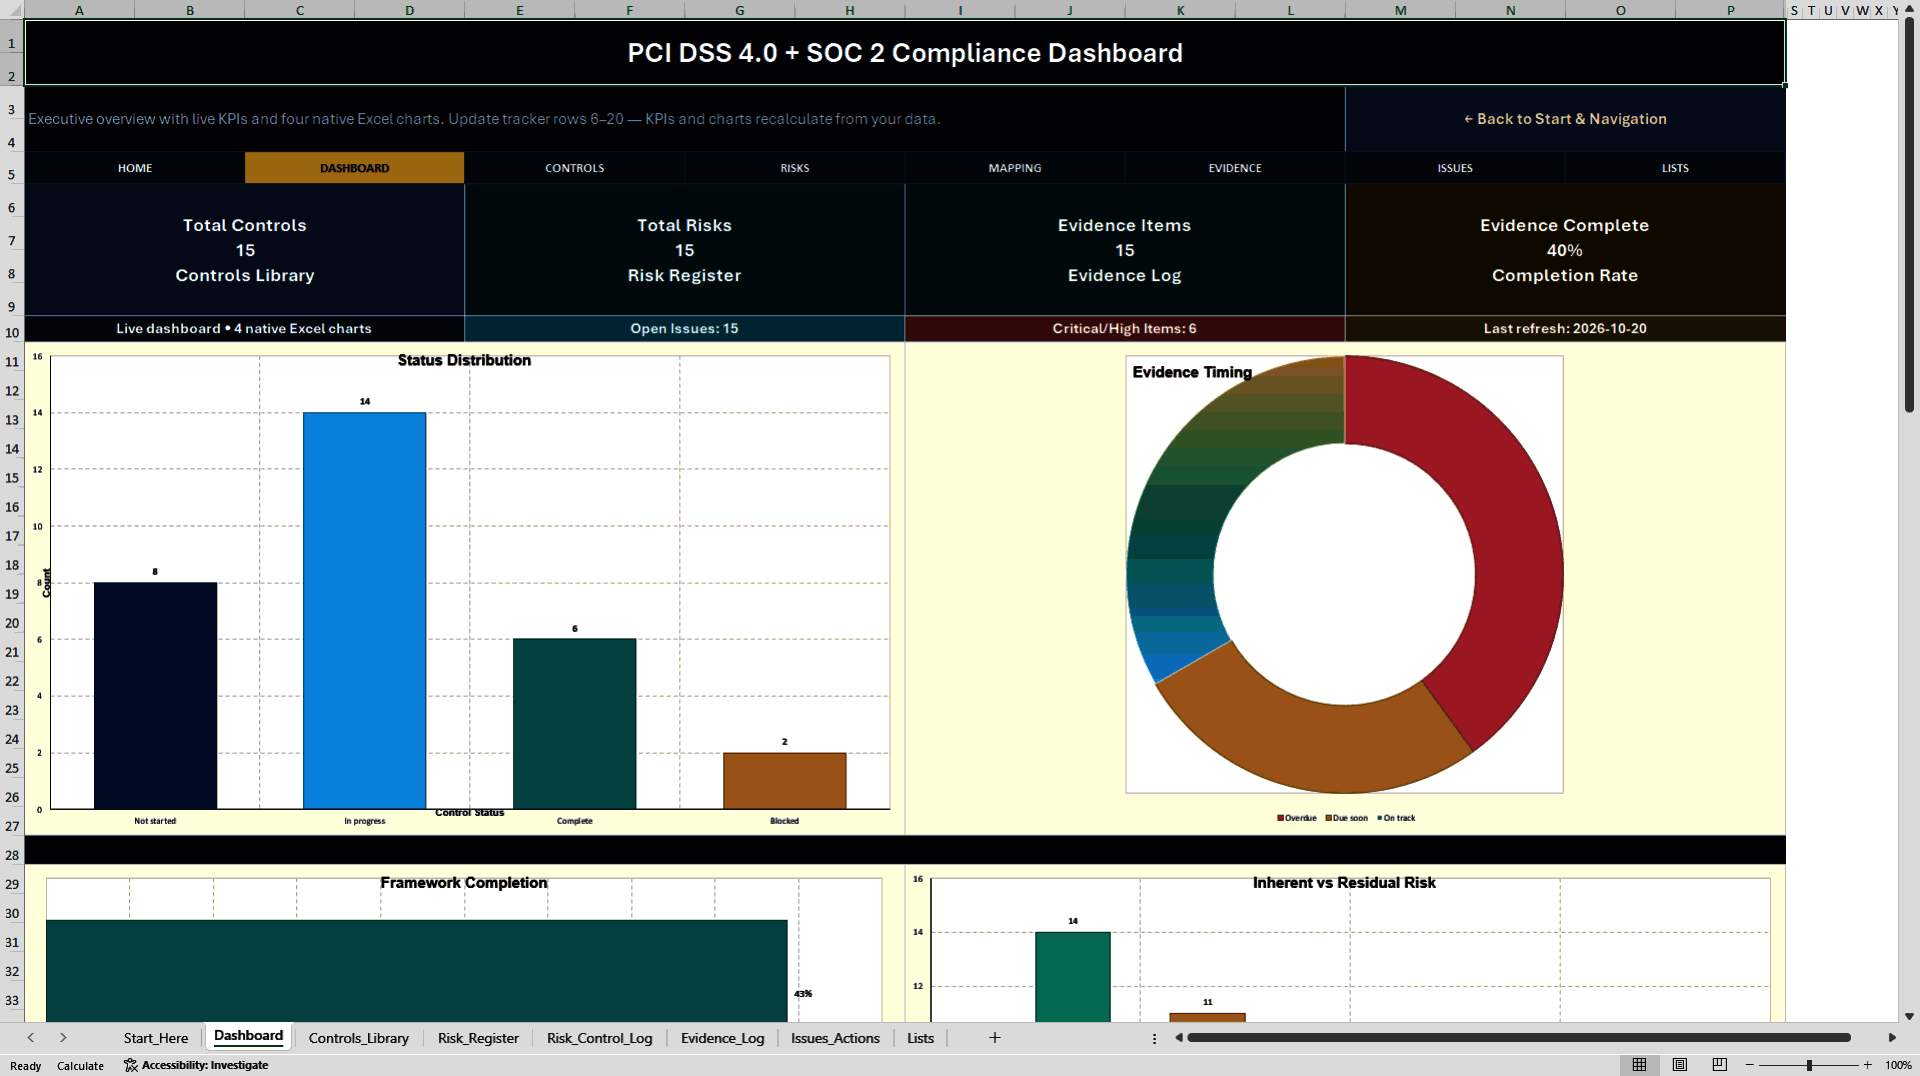1920x1076 pixels.
Task: Open the Controls_Library sheet tab
Action: (359, 1038)
